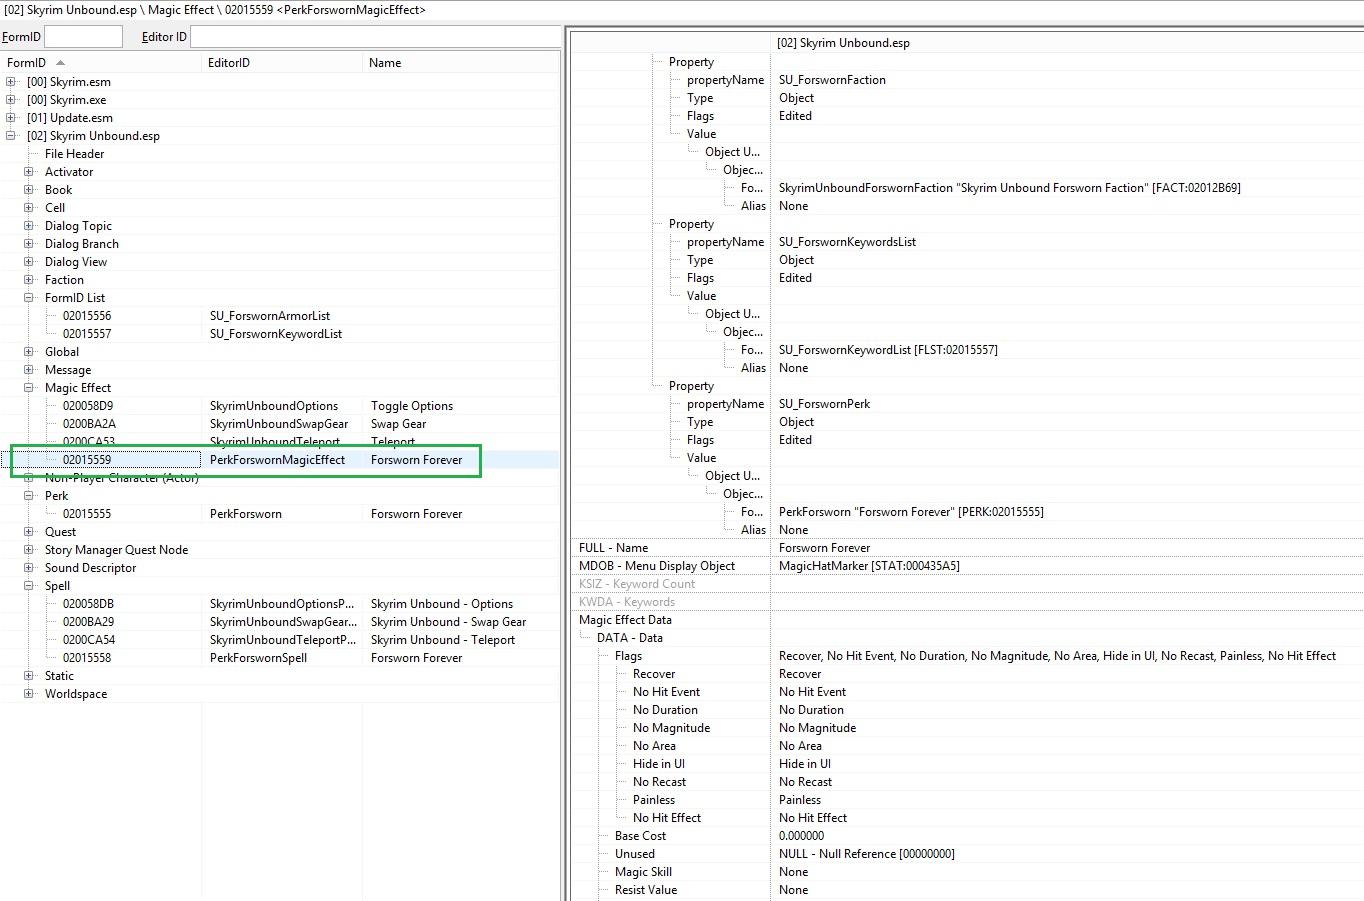Screen dimensions: 1364x901
Task: Expand the Global group
Action: coord(29,352)
